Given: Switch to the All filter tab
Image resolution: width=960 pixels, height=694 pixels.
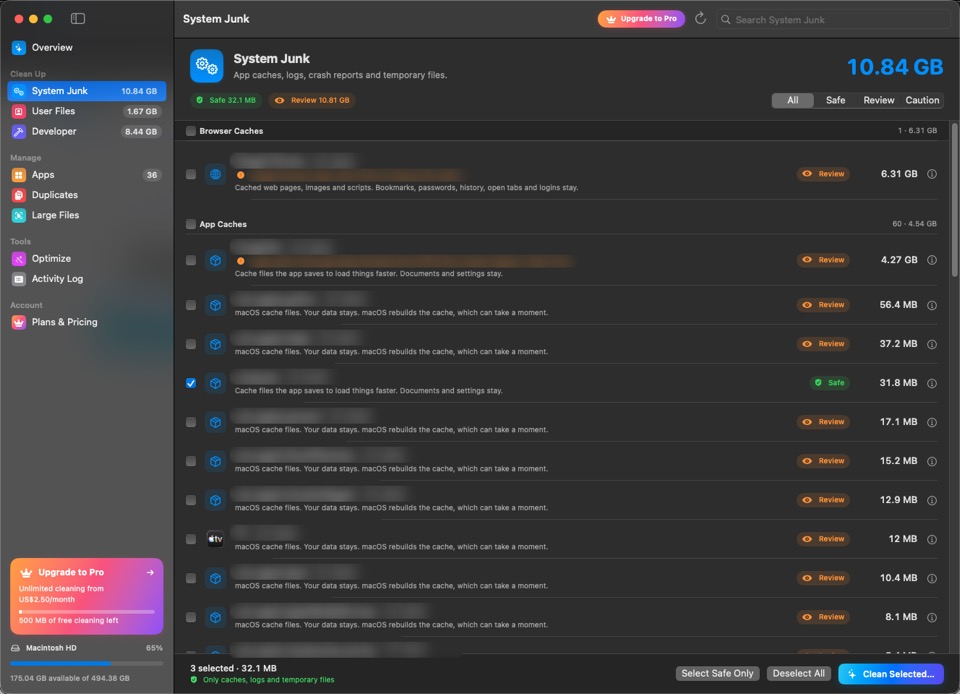Looking at the screenshot, I should pos(792,100).
